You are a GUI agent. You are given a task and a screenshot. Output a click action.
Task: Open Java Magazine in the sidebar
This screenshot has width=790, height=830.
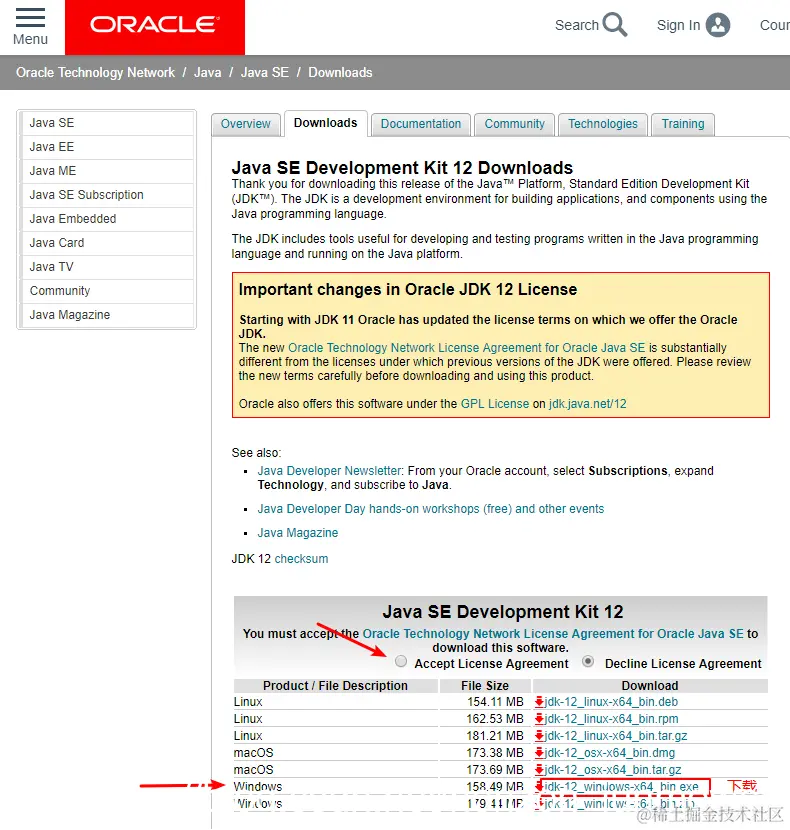tap(107, 315)
